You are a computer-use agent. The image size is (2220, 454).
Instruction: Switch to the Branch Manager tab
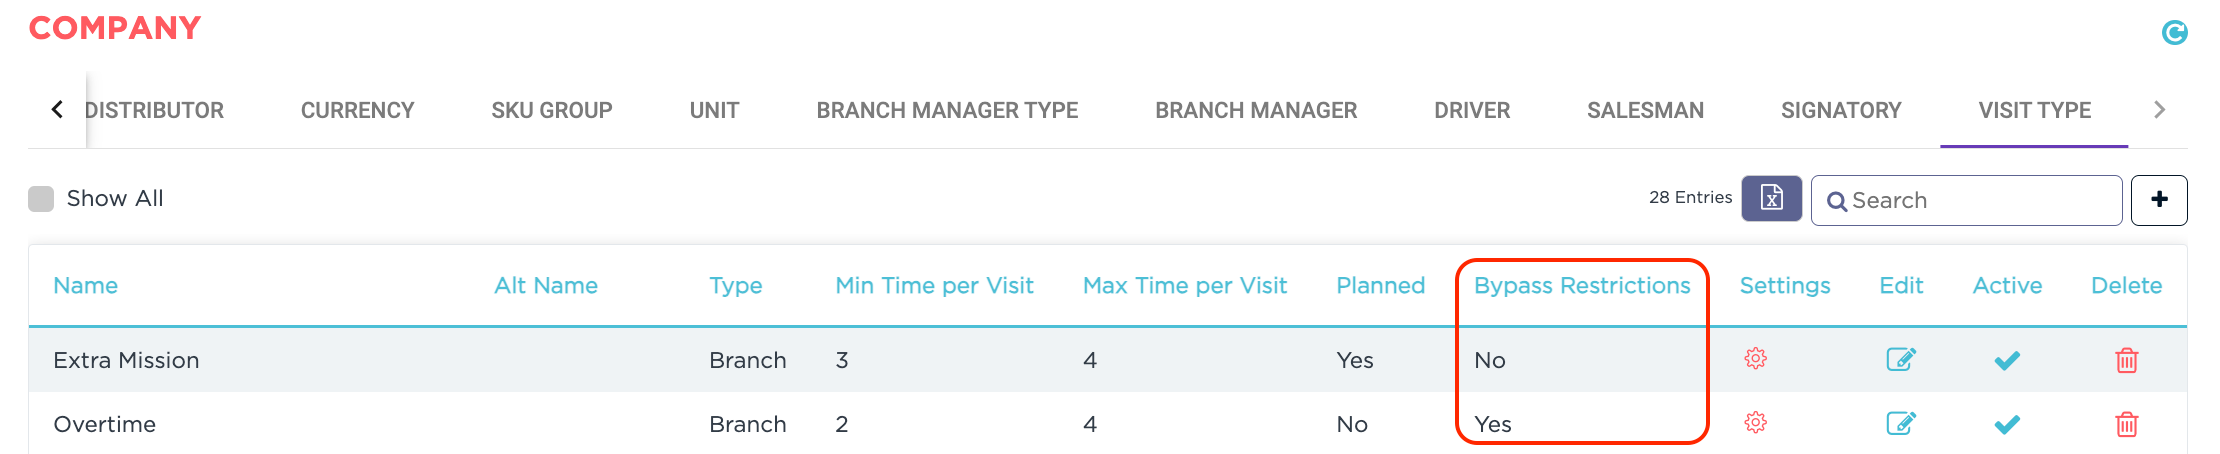pyautogui.click(x=1256, y=110)
